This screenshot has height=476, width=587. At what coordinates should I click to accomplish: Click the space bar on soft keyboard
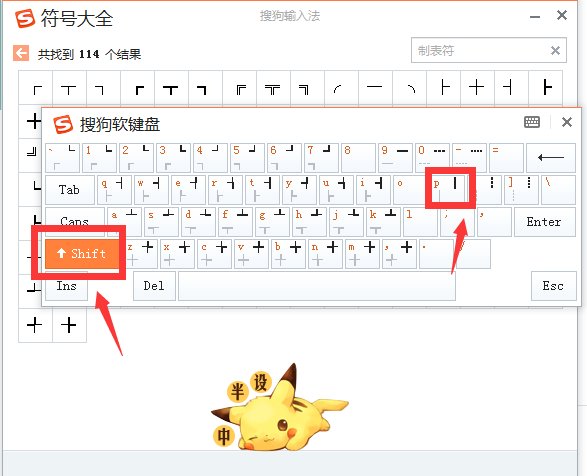tap(317, 286)
